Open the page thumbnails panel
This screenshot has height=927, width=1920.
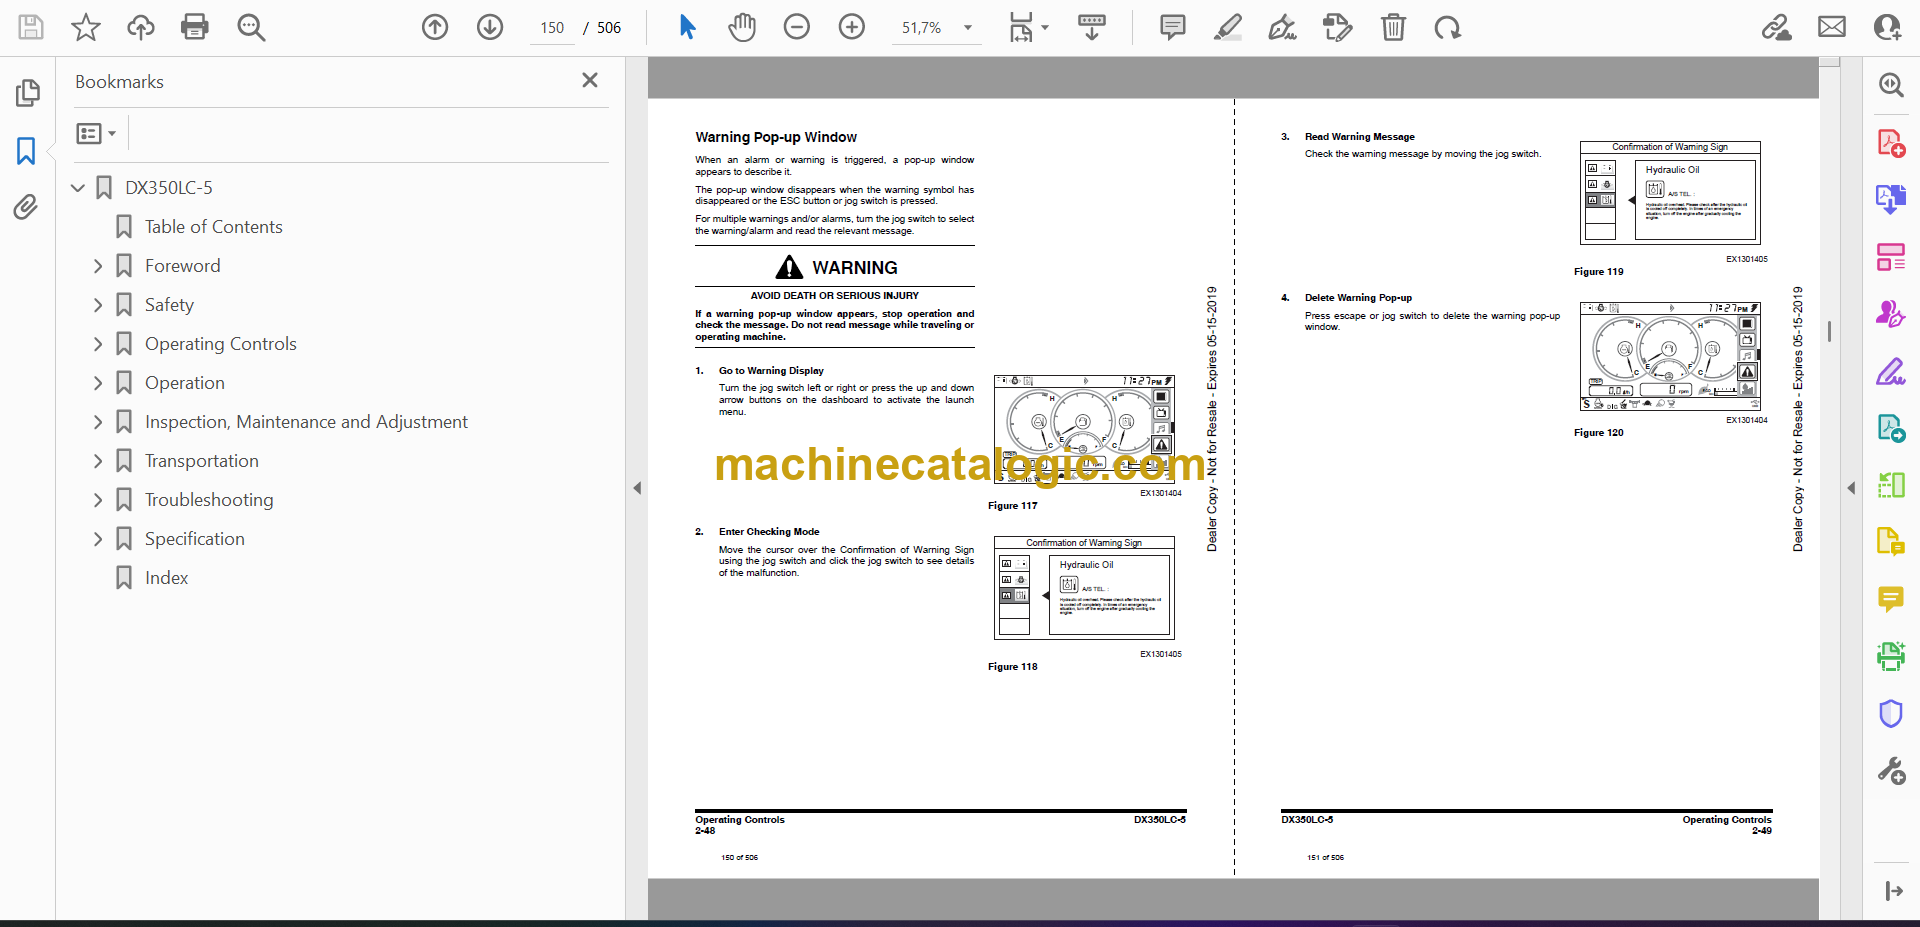tap(27, 93)
